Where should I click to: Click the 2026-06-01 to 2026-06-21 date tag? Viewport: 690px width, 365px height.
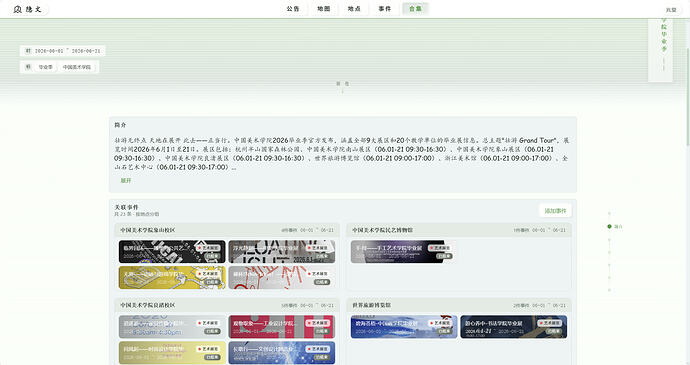(62, 51)
